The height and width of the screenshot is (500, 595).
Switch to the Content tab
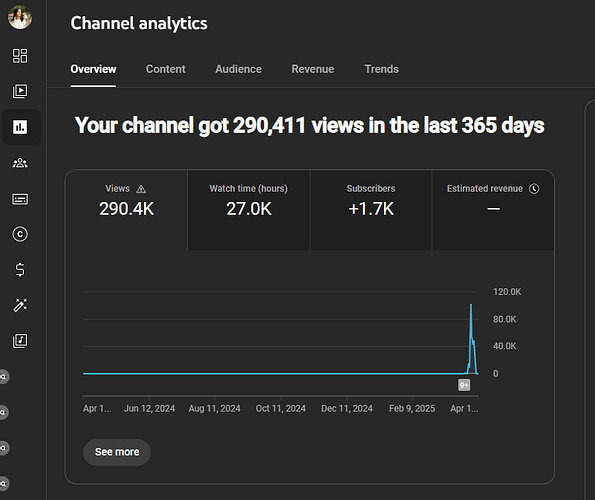pos(165,69)
